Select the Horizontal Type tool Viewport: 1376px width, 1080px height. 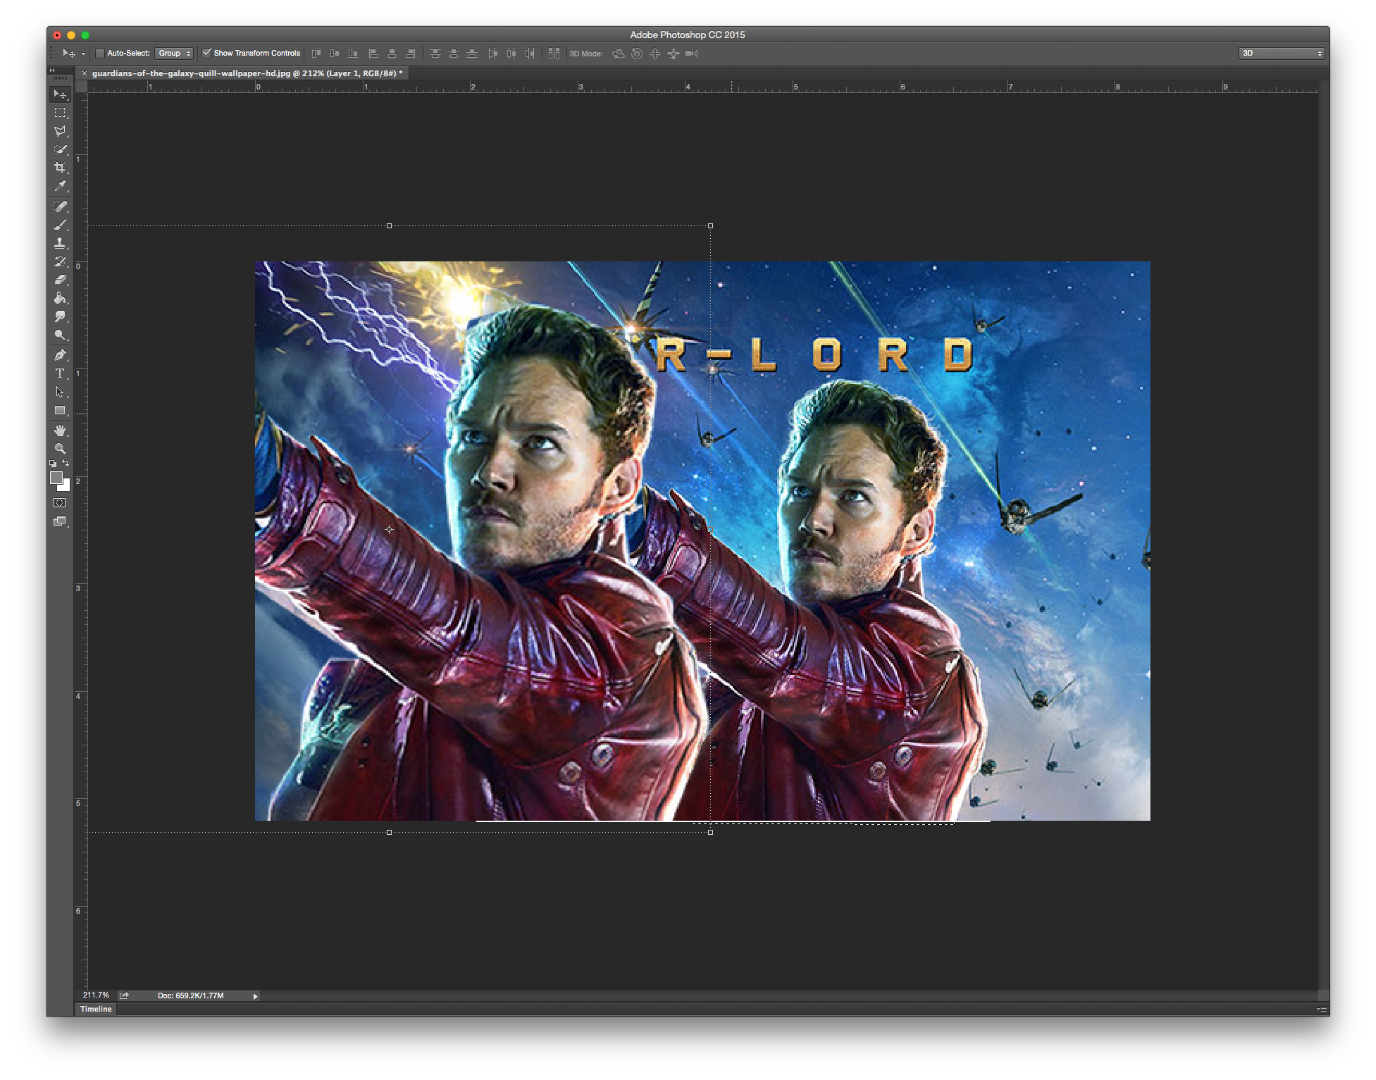(60, 374)
